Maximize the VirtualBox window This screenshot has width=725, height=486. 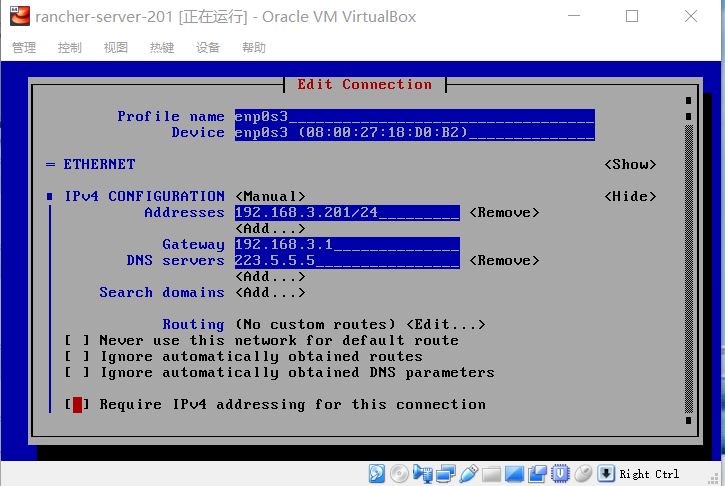pos(632,16)
